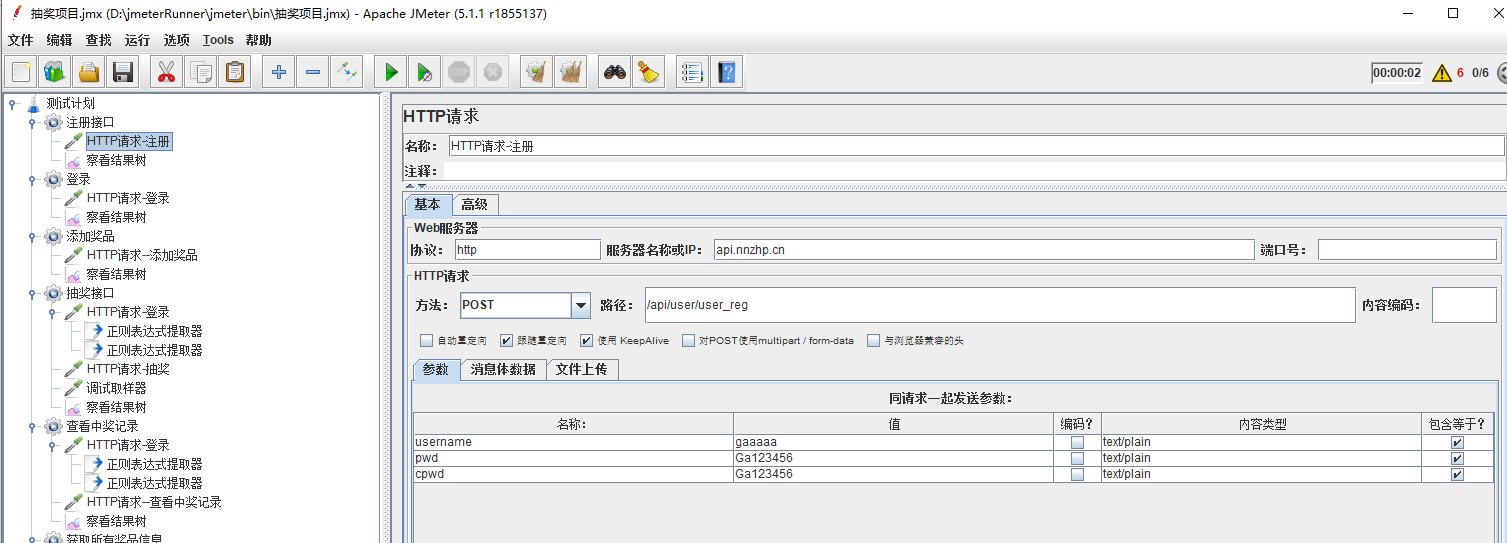Collapse HTTP请求-登录 under 抽奖接口
Viewport: 1507px width, 543px height.
pyautogui.click(x=52, y=312)
